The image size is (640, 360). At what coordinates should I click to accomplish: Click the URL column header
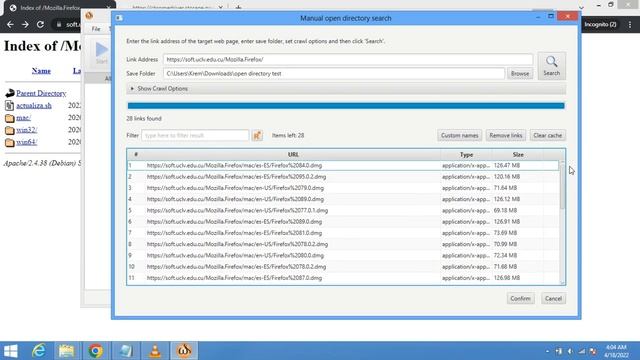pyautogui.click(x=293, y=155)
